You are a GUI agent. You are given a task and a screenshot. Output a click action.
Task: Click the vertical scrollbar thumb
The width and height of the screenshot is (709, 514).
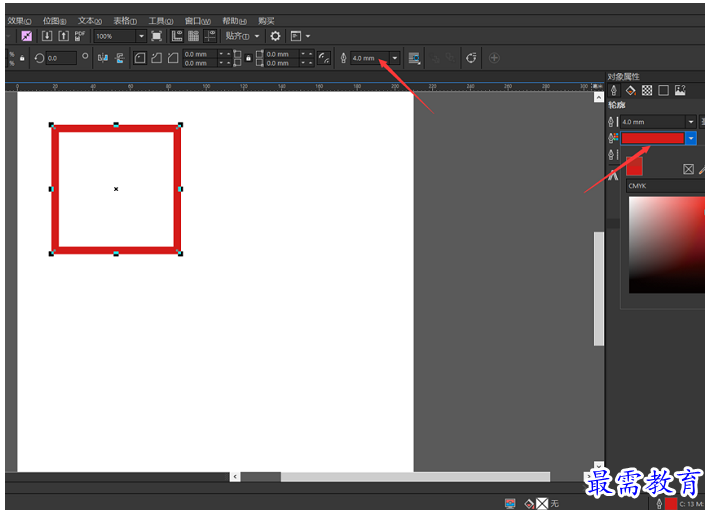[x=599, y=289]
